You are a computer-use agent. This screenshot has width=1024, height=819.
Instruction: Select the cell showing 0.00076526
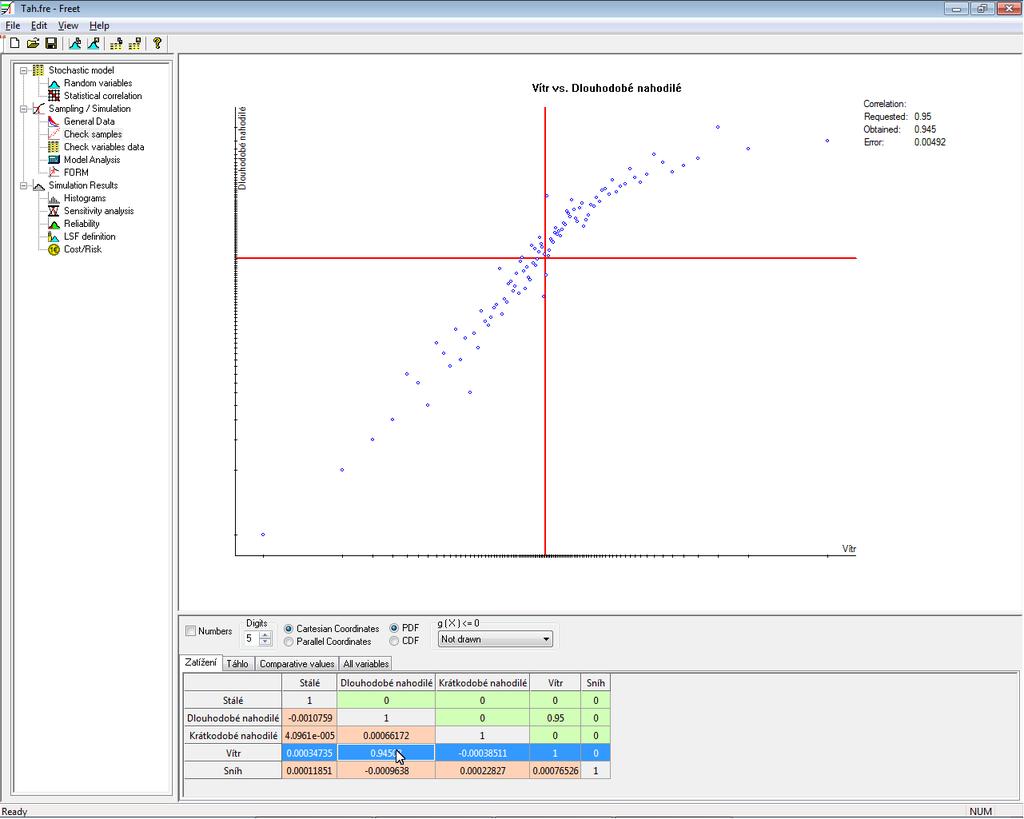(555, 771)
